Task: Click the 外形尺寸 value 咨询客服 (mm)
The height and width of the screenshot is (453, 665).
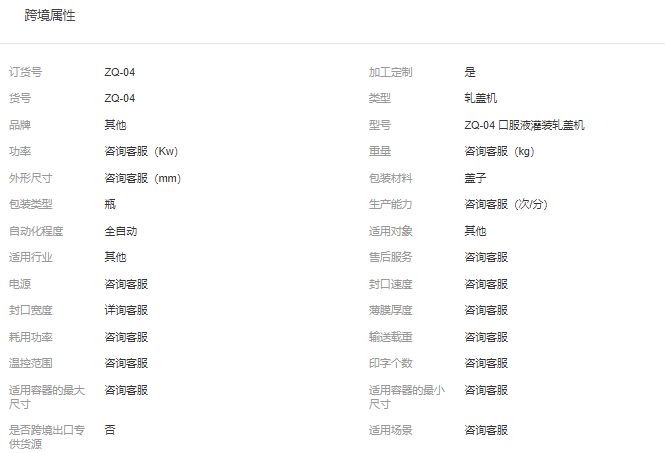Action: [x=143, y=178]
